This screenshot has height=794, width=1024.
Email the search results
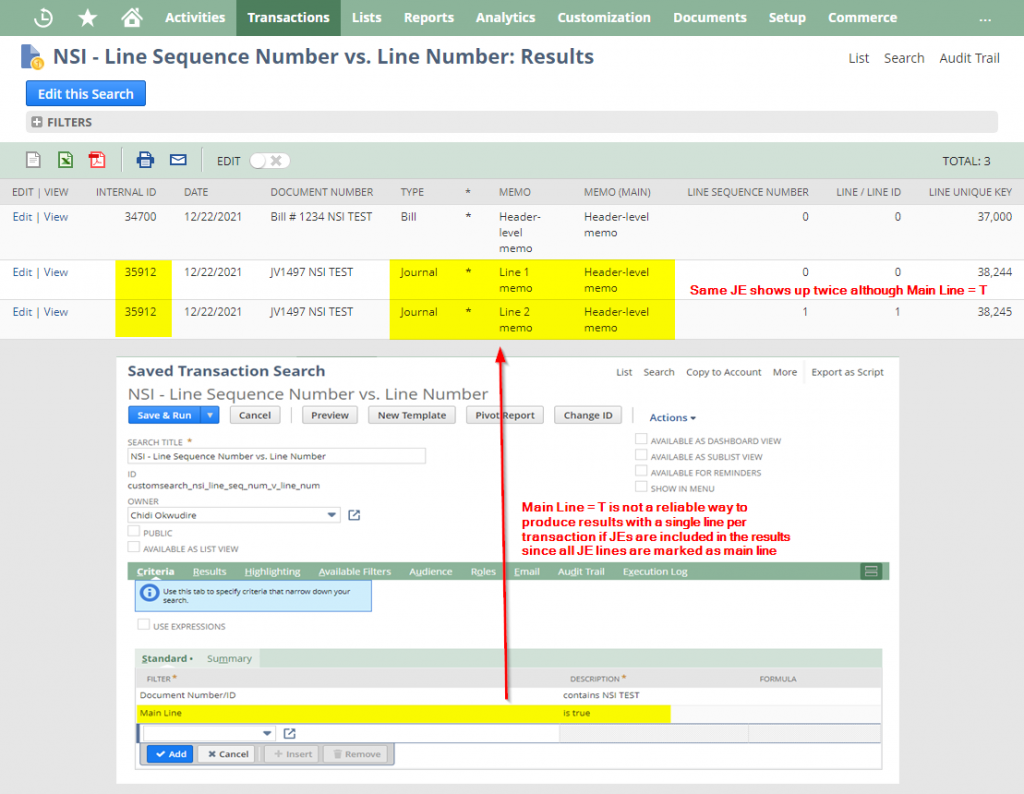[178, 160]
